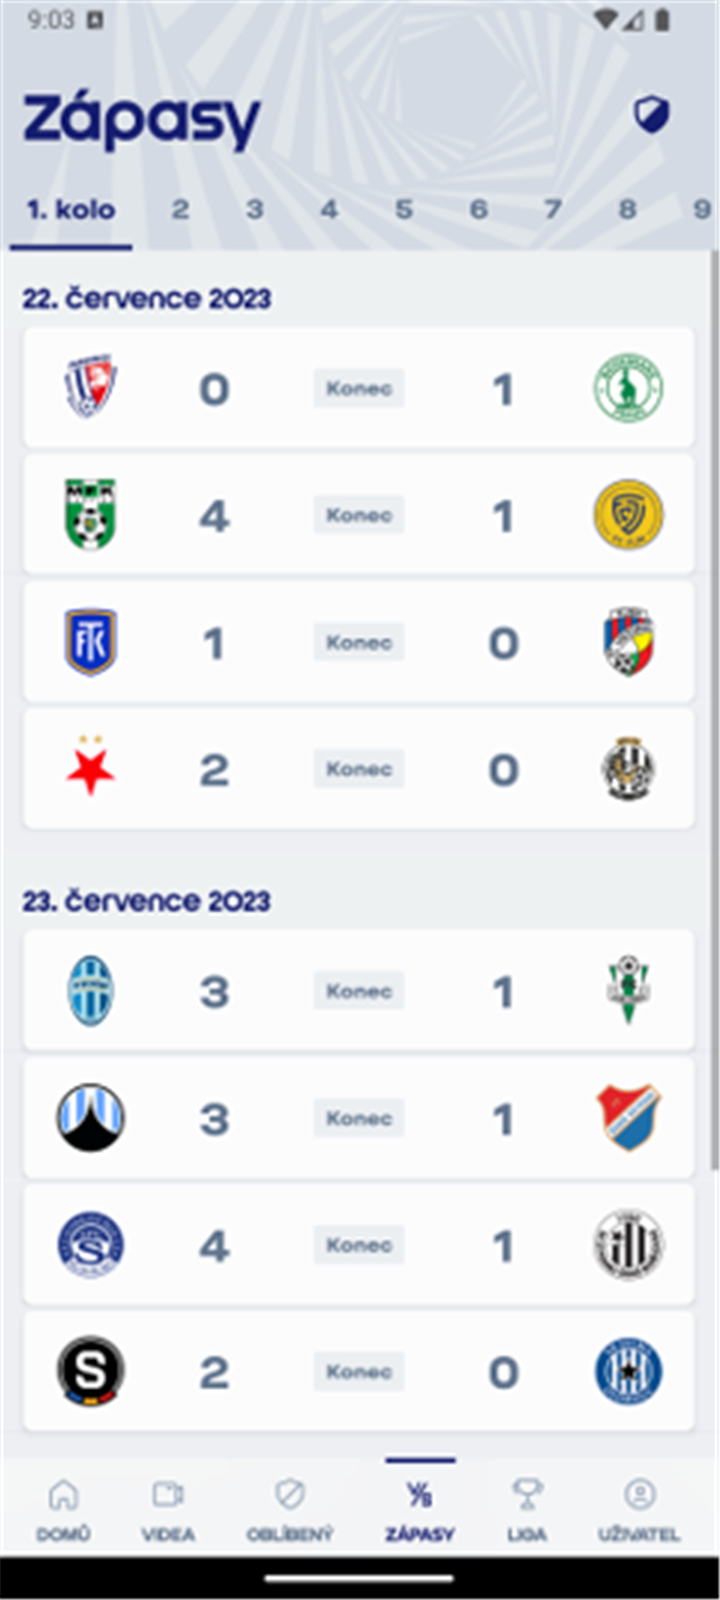
Task: Select the Slavia Praha red star crest
Action: pyautogui.click(x=90, y=769)
